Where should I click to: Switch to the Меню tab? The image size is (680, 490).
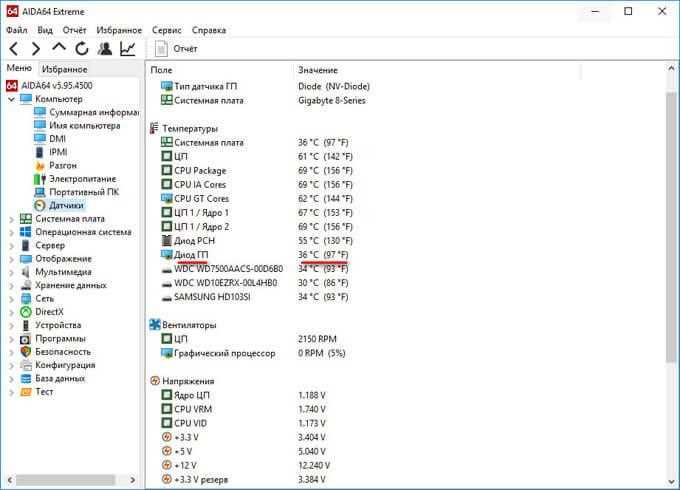[19, 68]
